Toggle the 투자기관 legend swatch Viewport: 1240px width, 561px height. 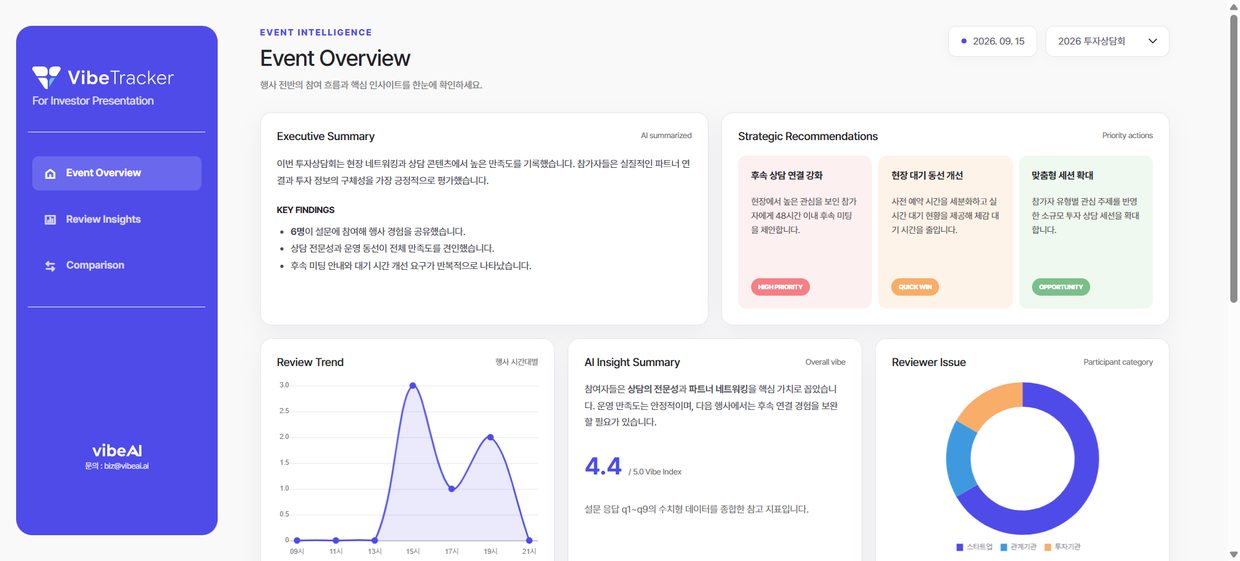click(x=1047, y=547)
